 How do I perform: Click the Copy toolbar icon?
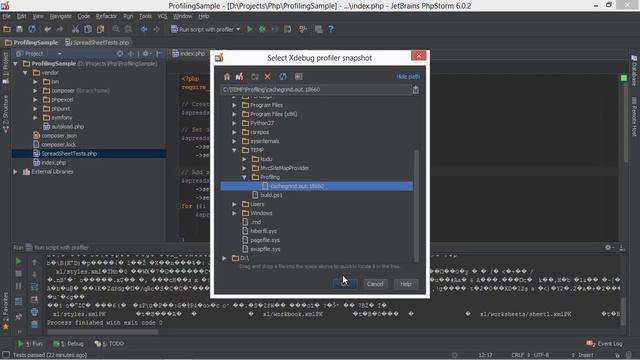click(88, 29)
